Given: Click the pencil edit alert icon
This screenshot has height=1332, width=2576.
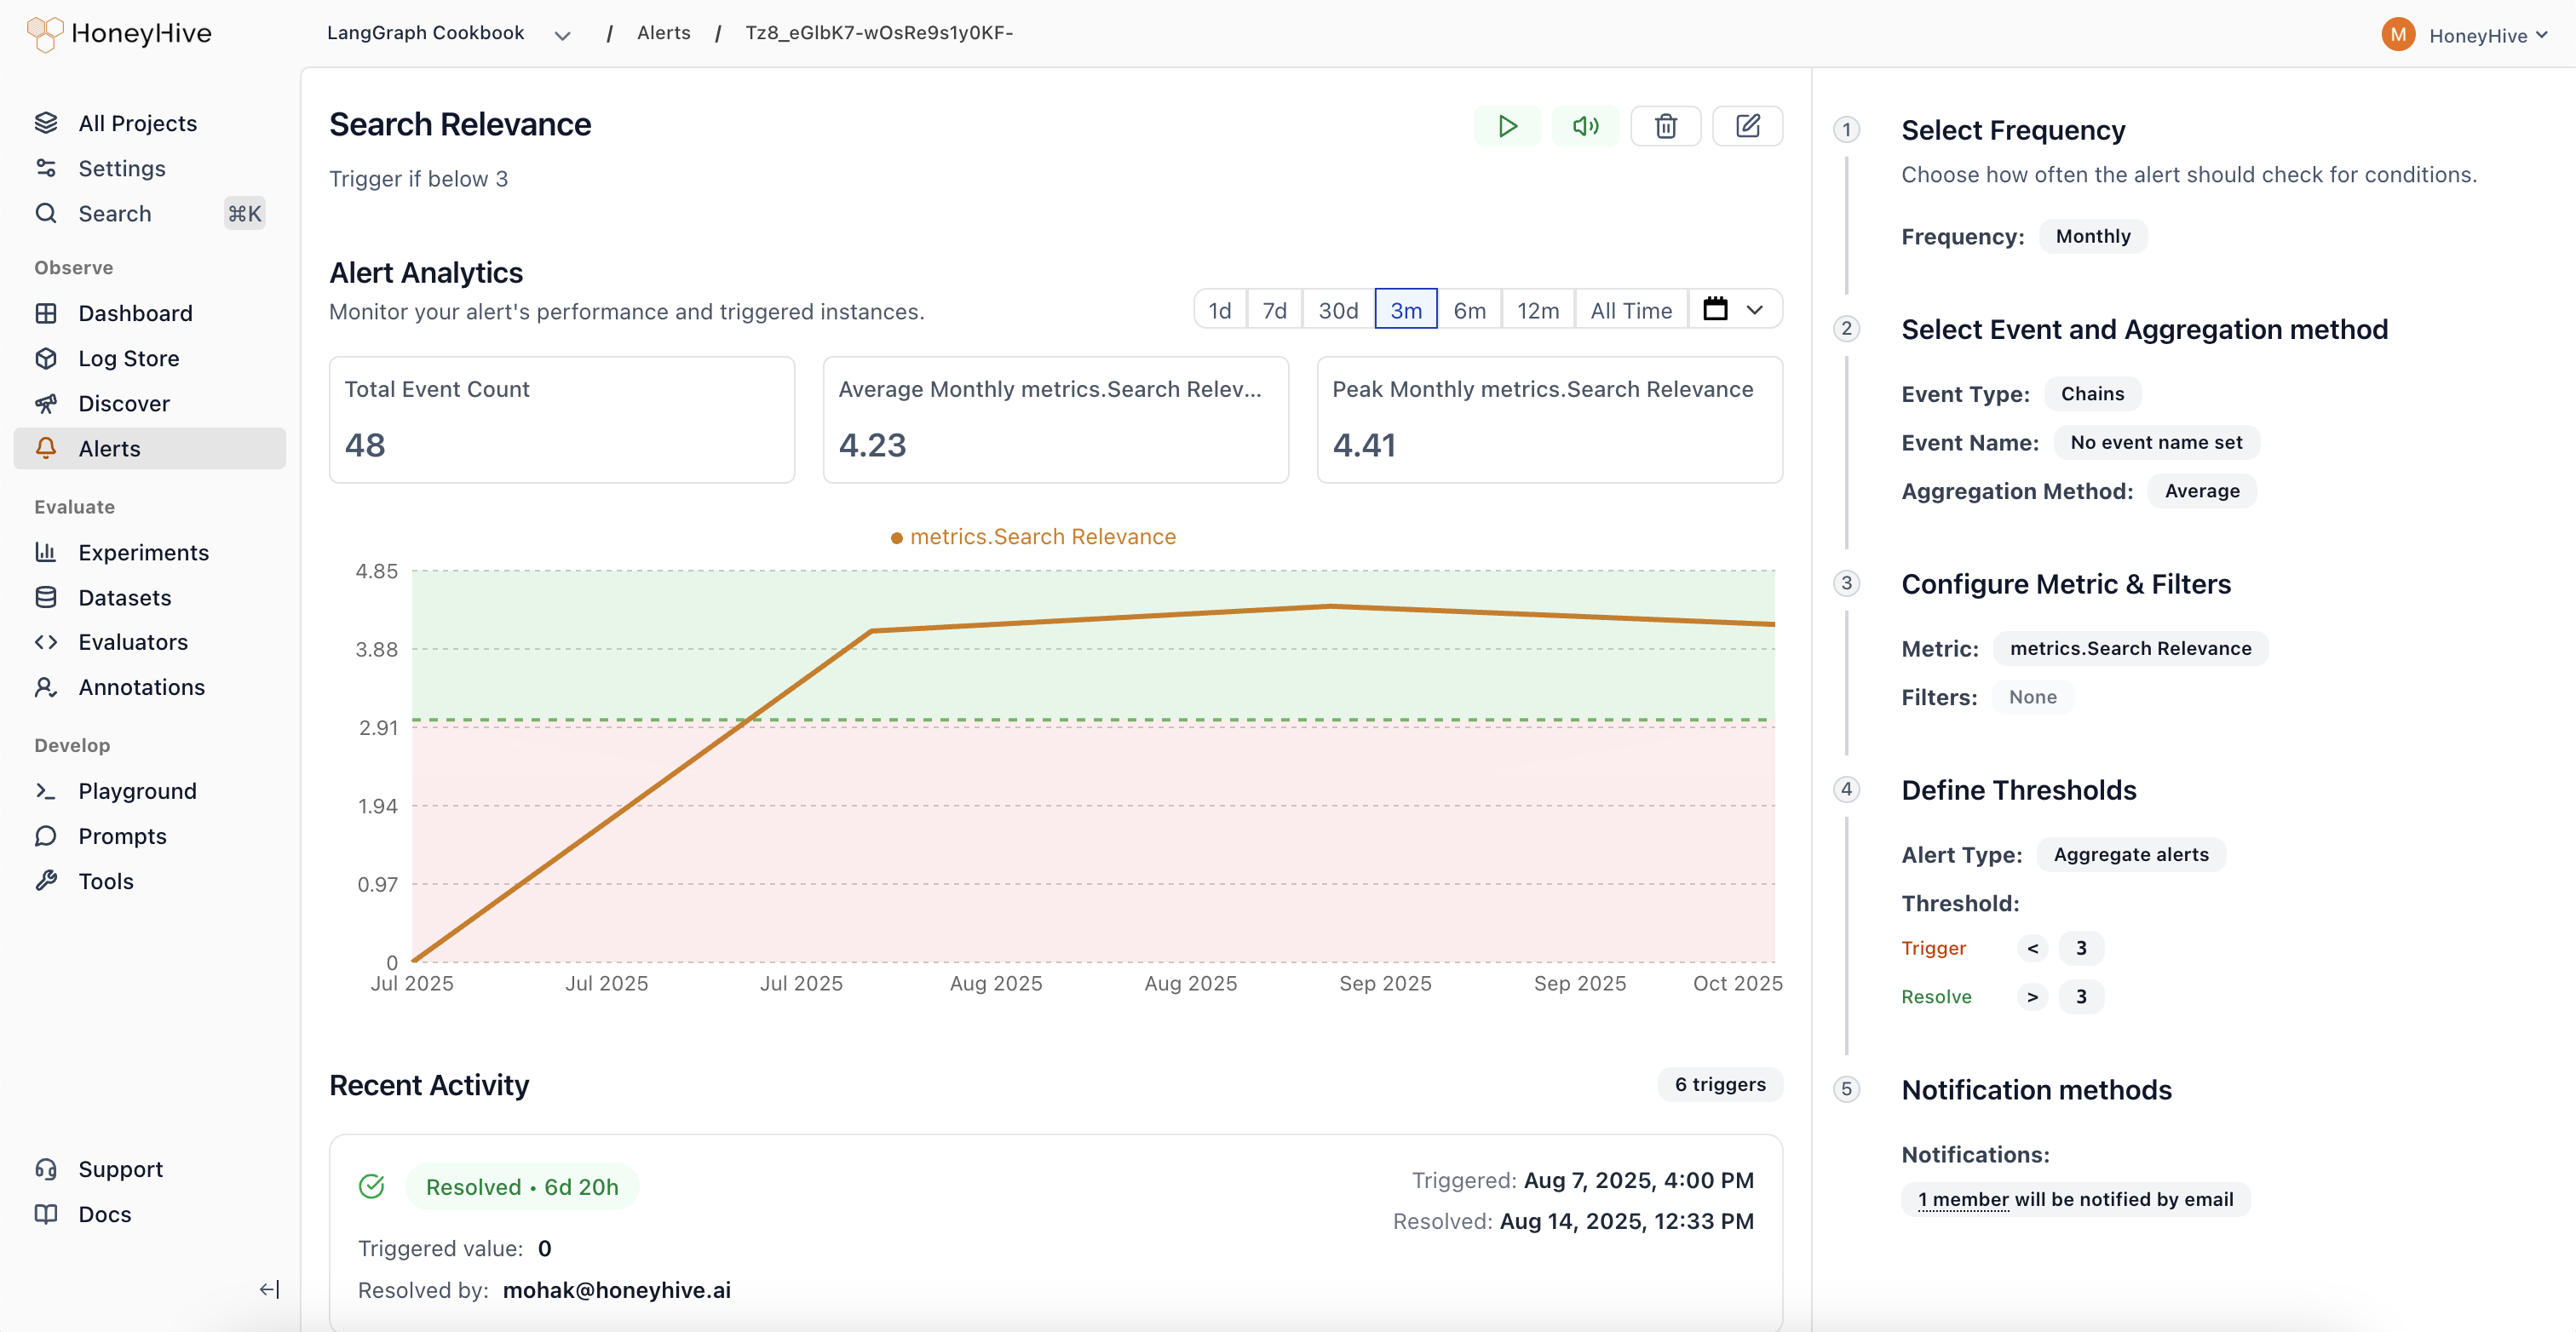Looking at the screenshot, I should coord(1747,126).
